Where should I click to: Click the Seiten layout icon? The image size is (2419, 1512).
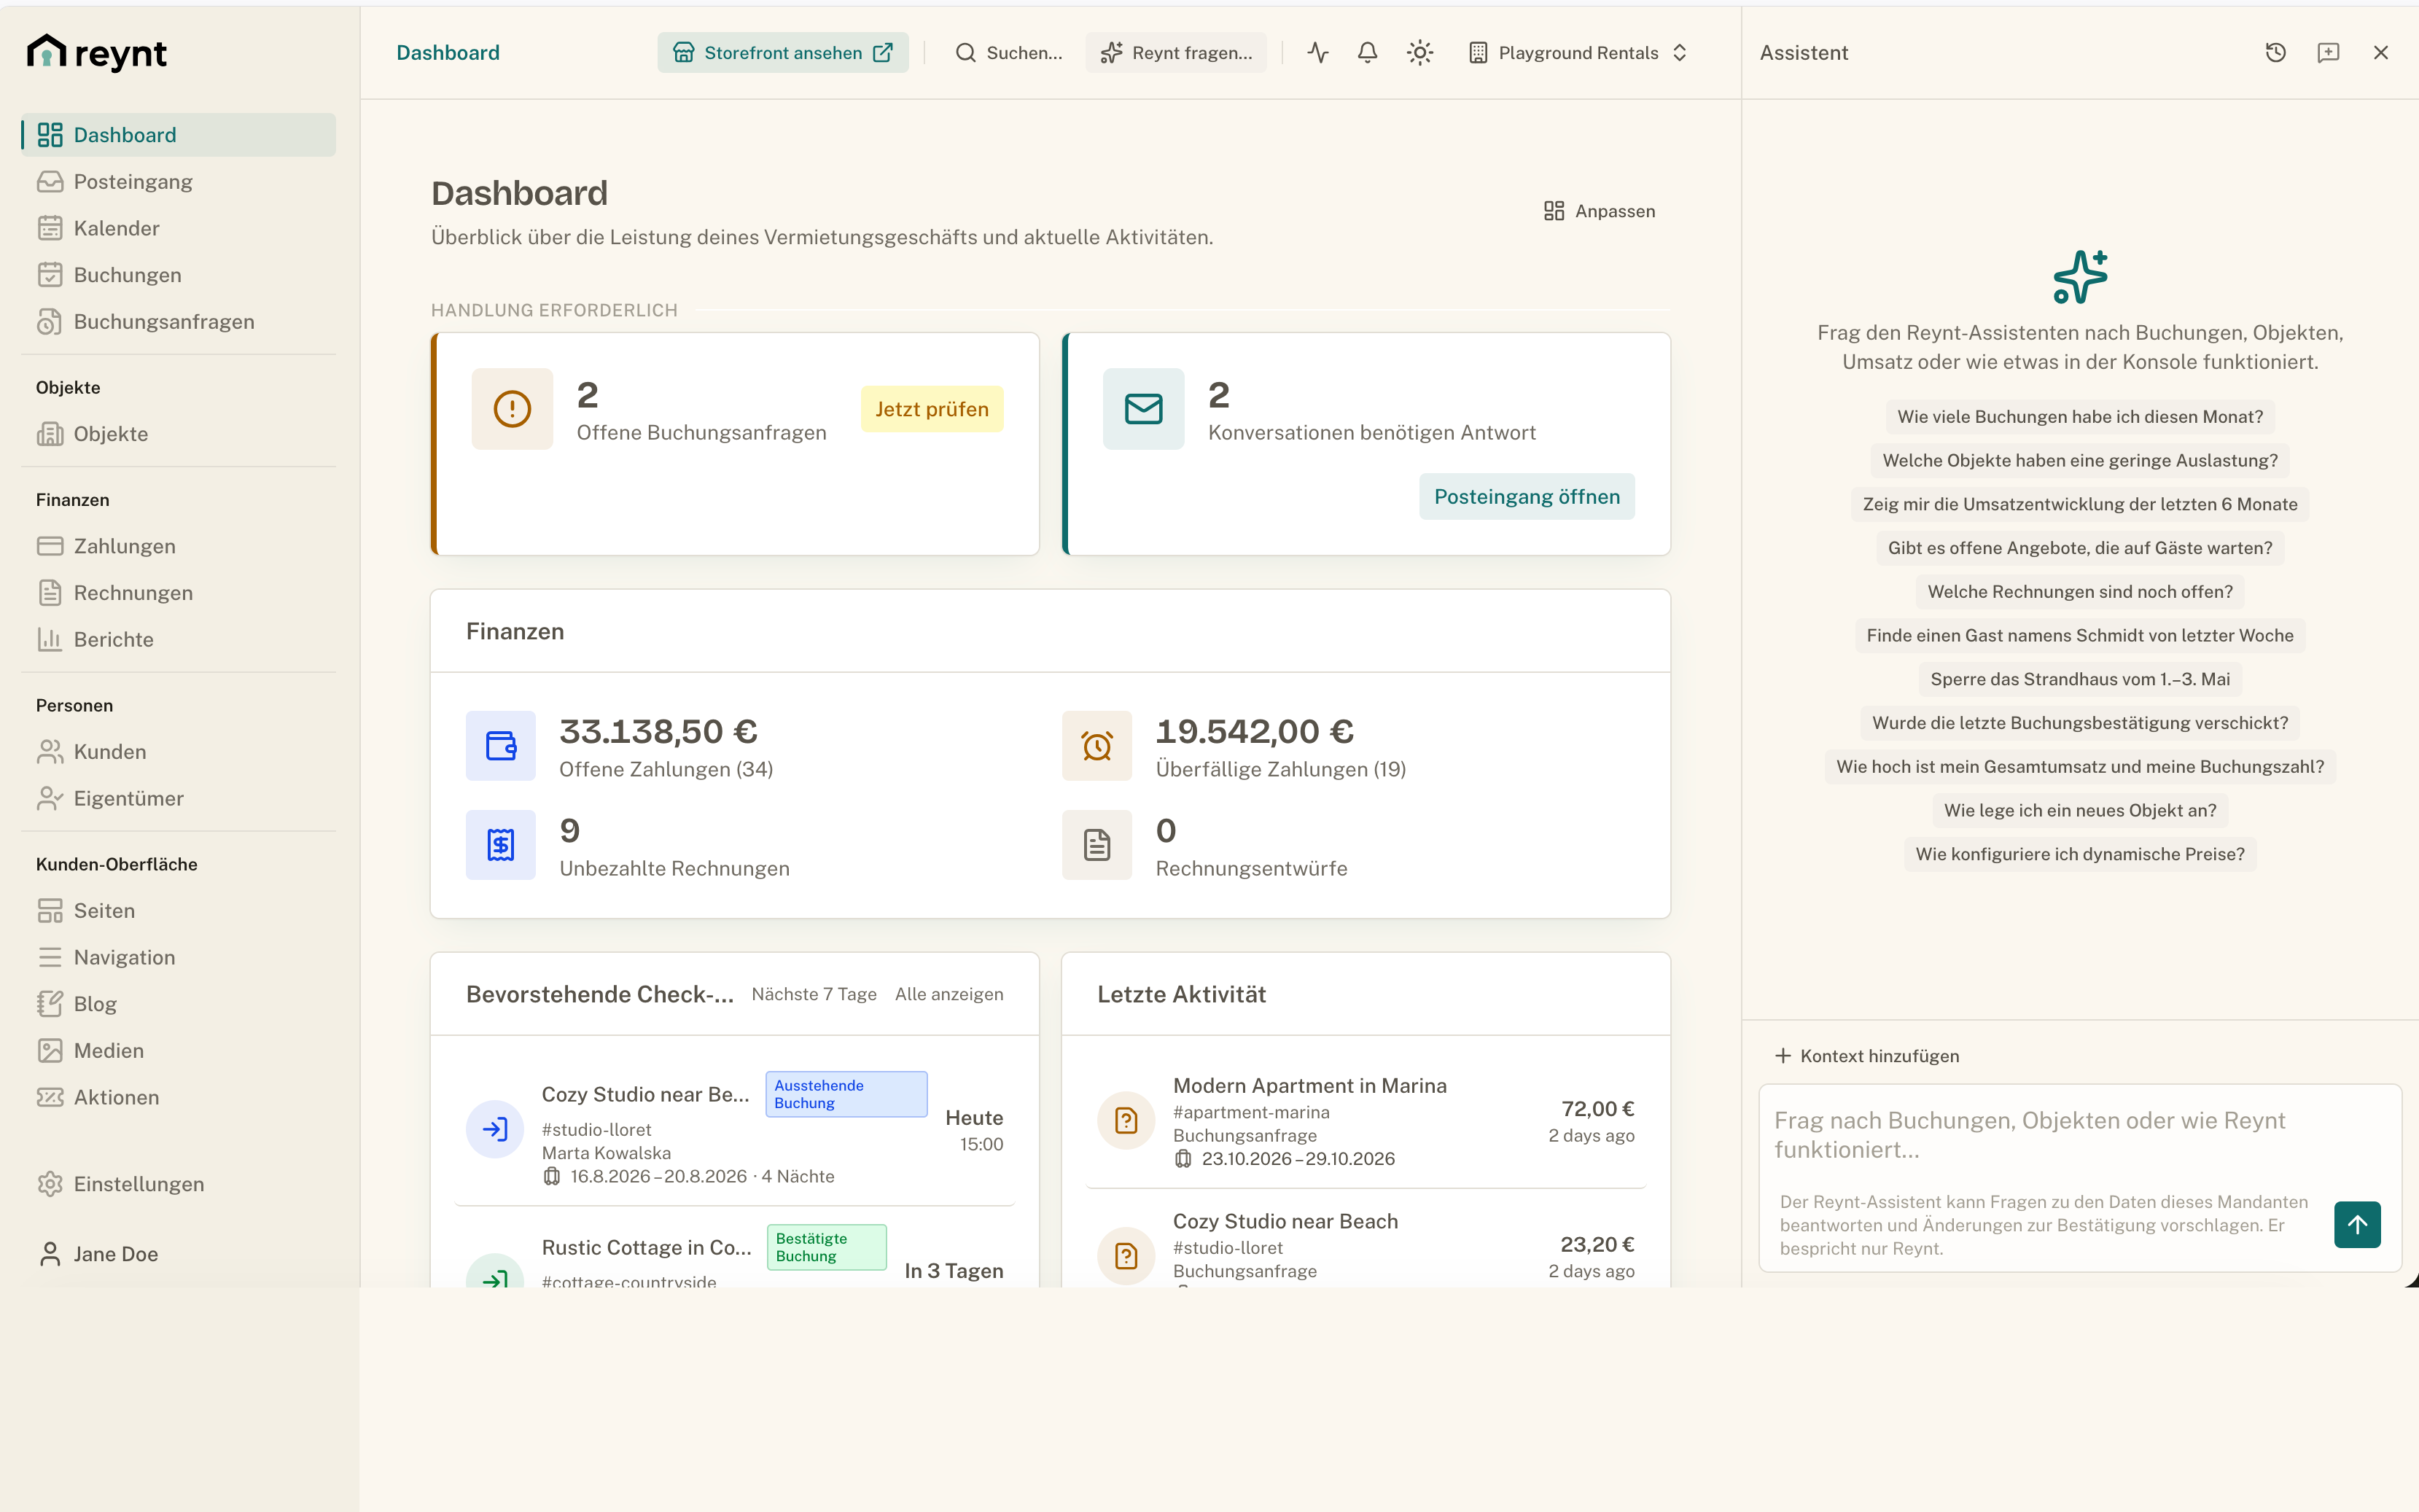50,911
